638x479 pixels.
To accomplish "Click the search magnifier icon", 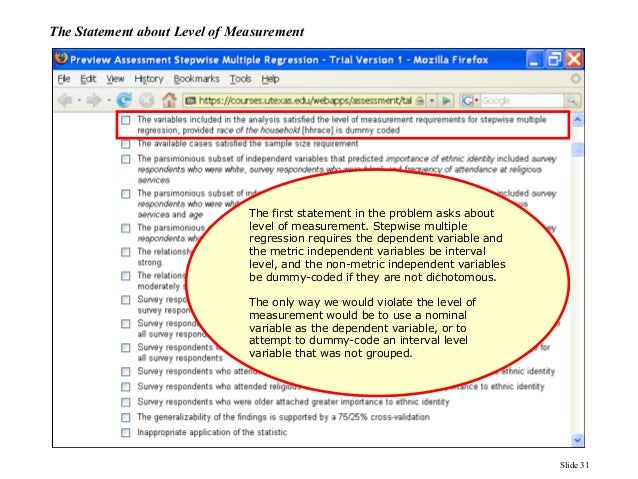I will 572,100.
